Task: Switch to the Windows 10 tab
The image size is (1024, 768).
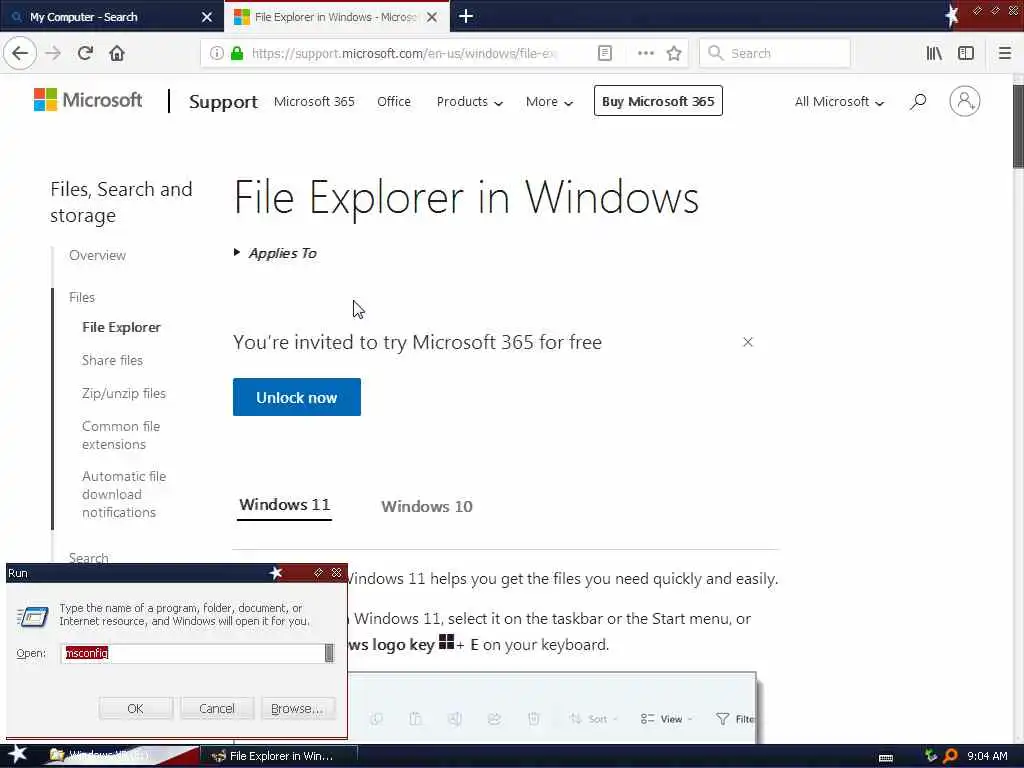Action: (x=426, y=506)
